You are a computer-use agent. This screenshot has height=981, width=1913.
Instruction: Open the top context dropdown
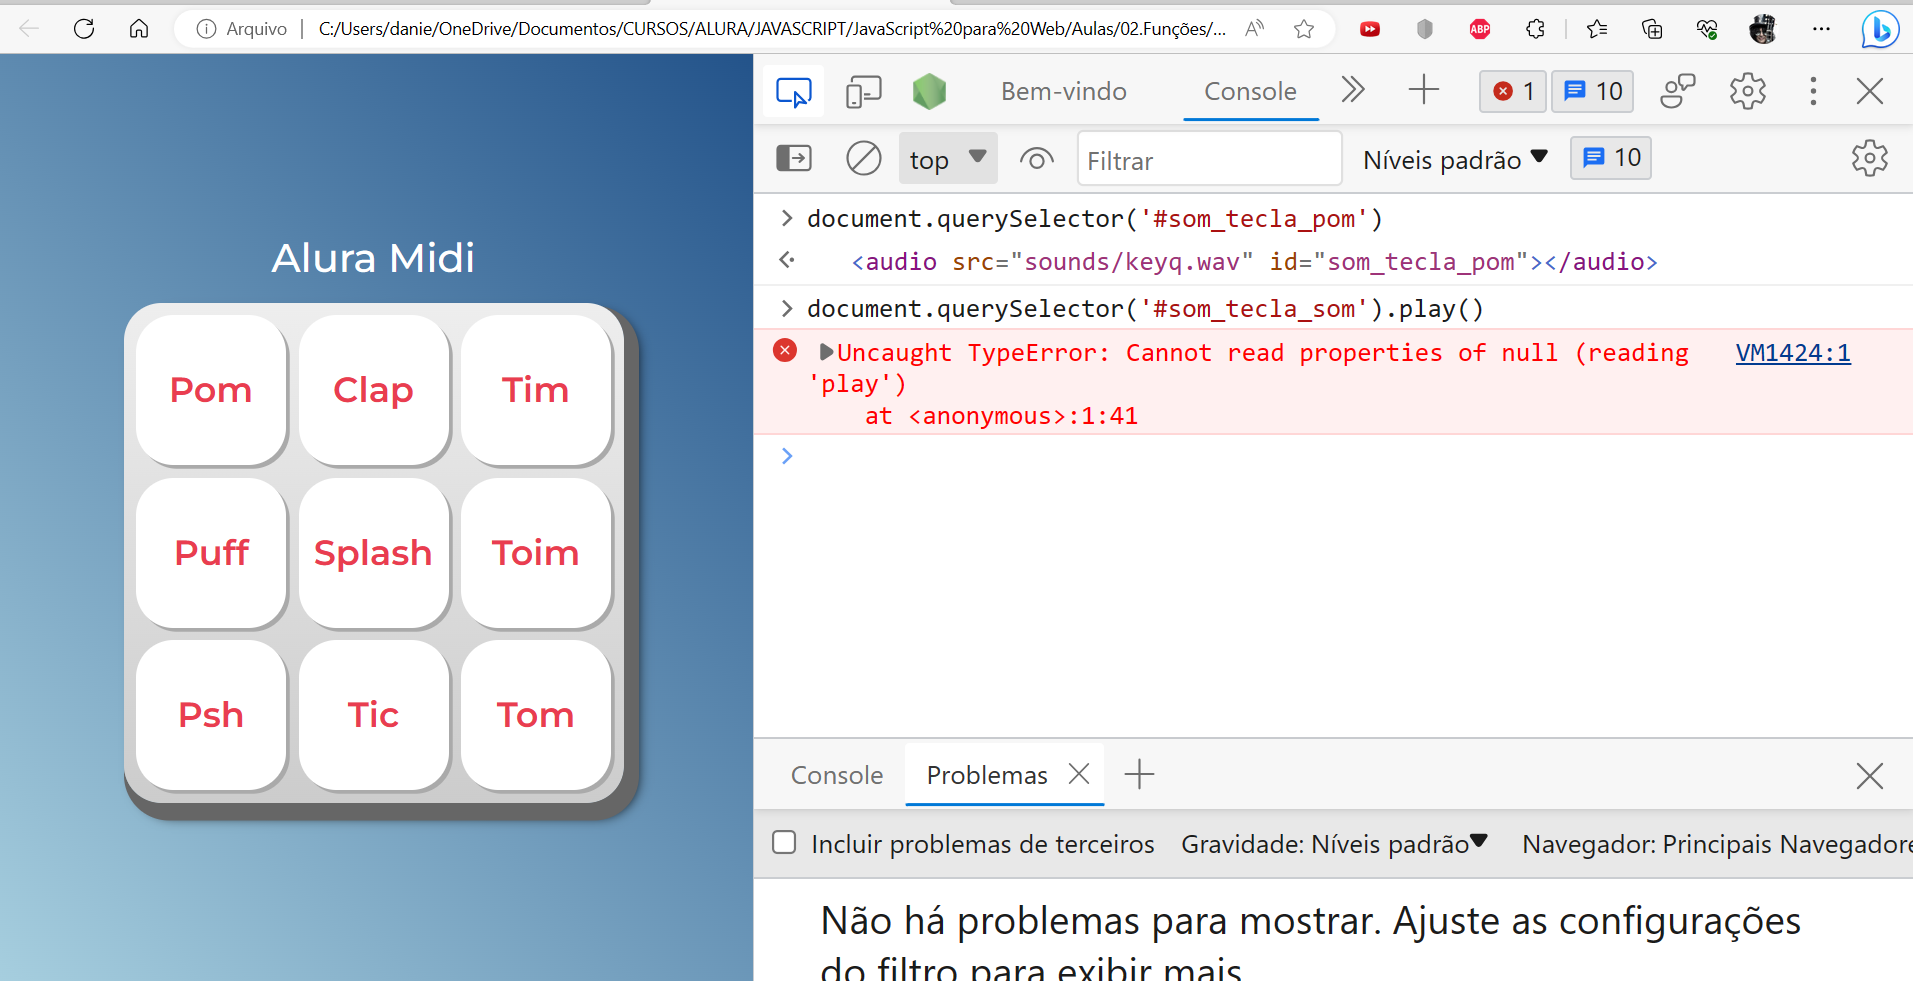point(948,159)
